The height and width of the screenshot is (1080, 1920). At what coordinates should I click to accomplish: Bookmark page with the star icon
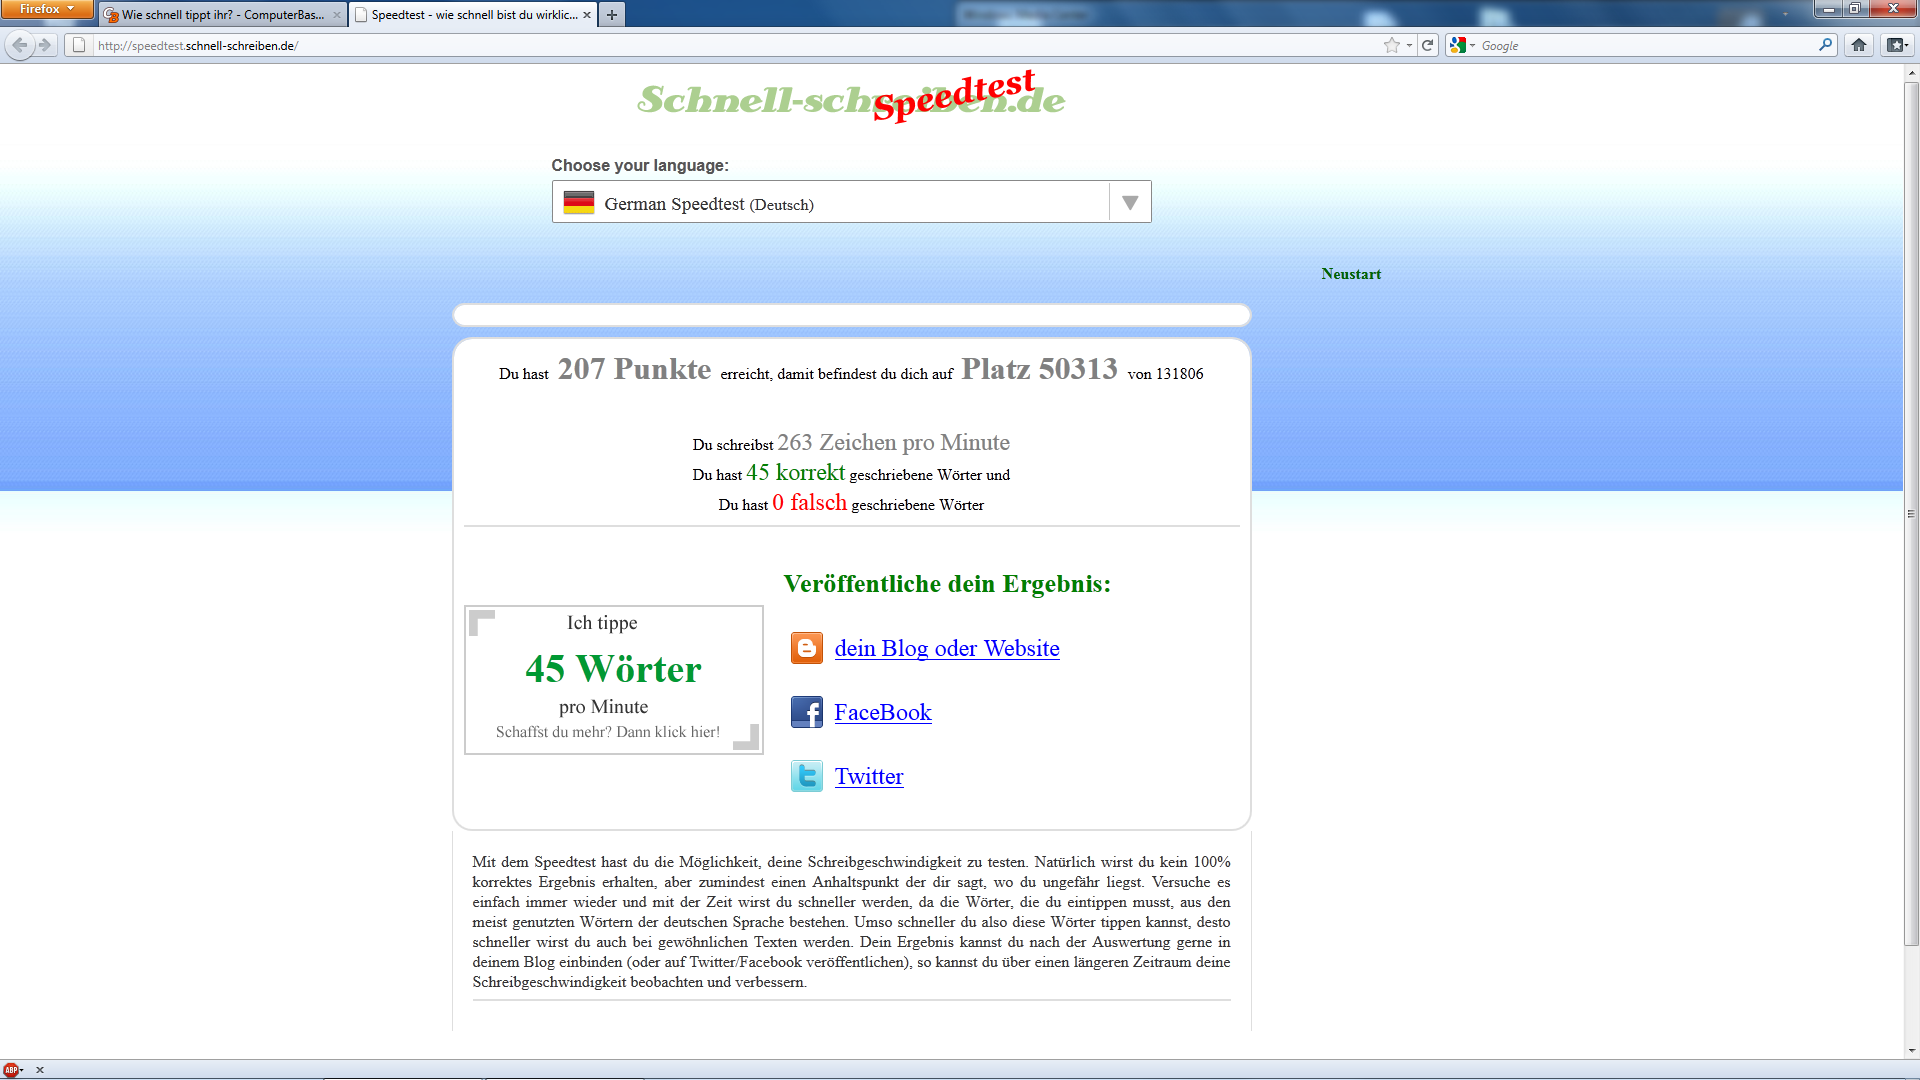click(x=1391, y=45)
